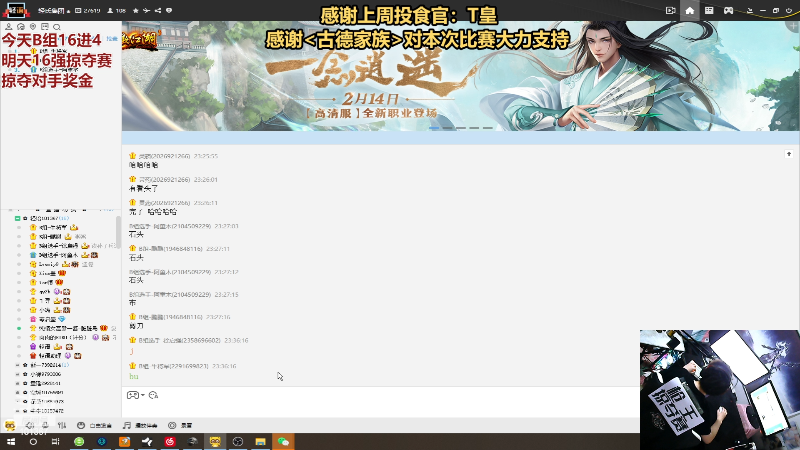Click the timestamp 23:27:11 message header
This screenshot has width=800, height=450.
point(180,248)
